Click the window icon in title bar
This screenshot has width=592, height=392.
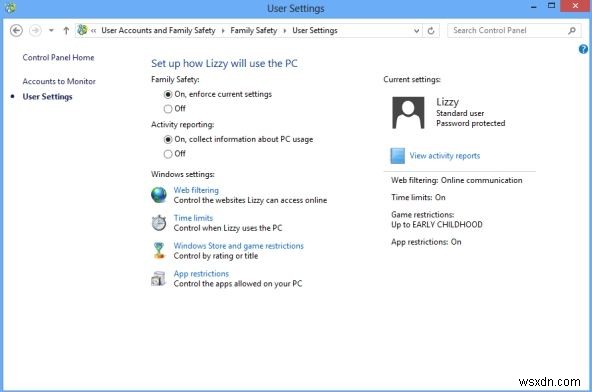10,8
